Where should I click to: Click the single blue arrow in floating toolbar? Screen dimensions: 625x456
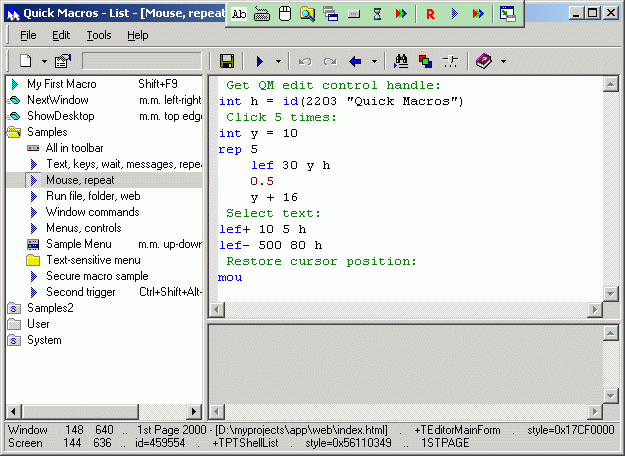pos(455,14)
